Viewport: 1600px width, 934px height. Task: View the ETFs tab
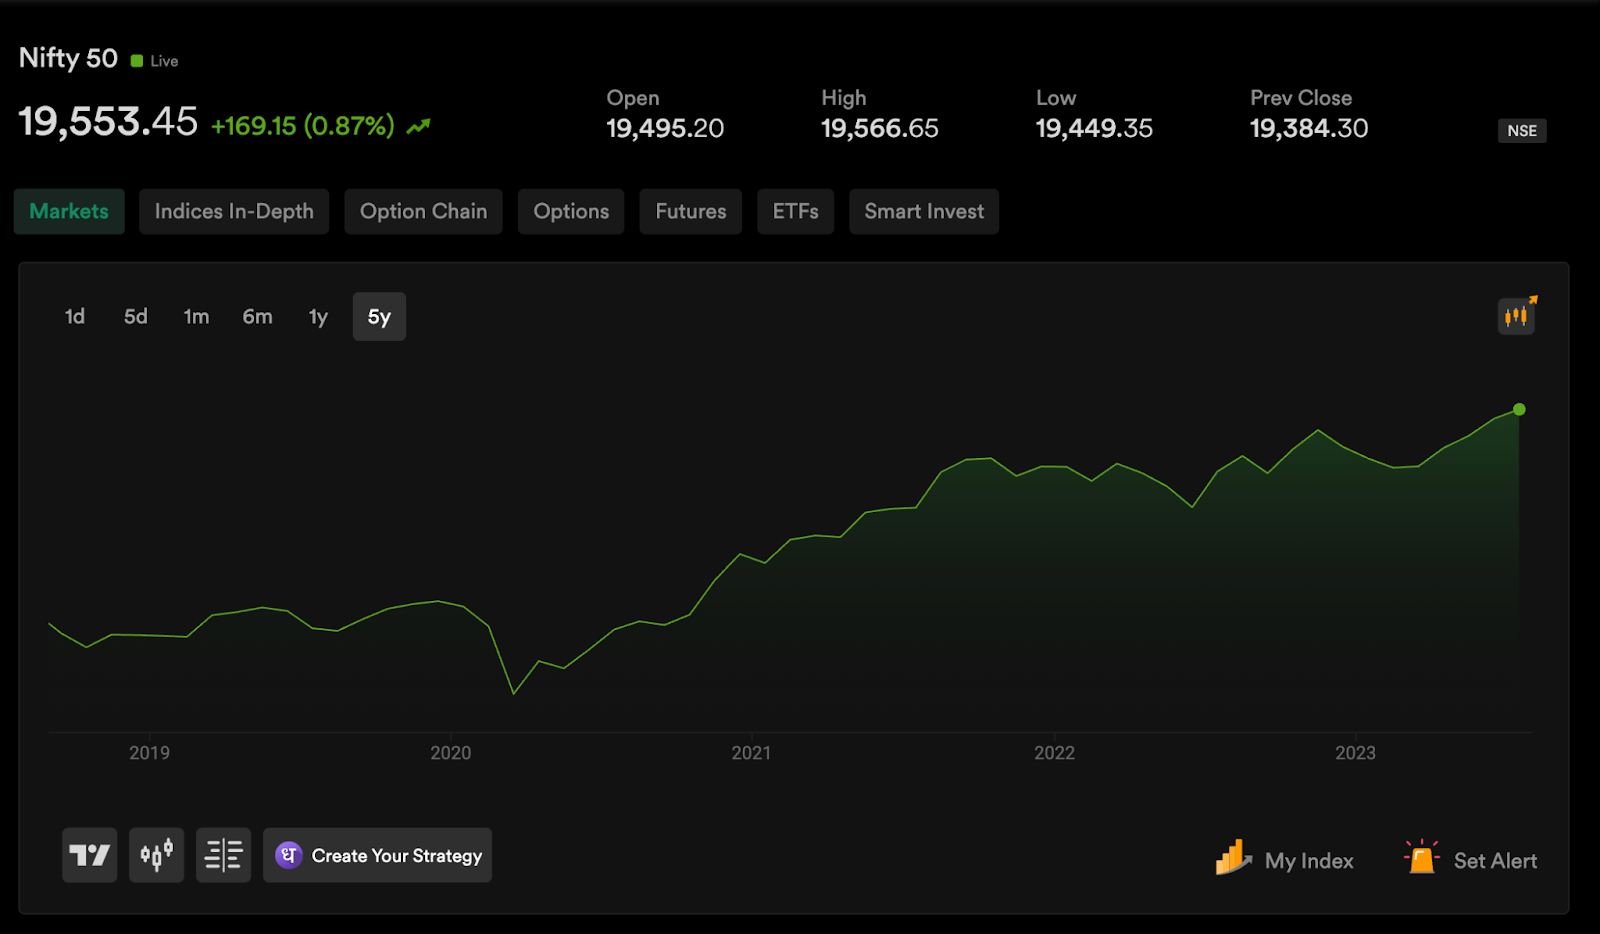796,211
